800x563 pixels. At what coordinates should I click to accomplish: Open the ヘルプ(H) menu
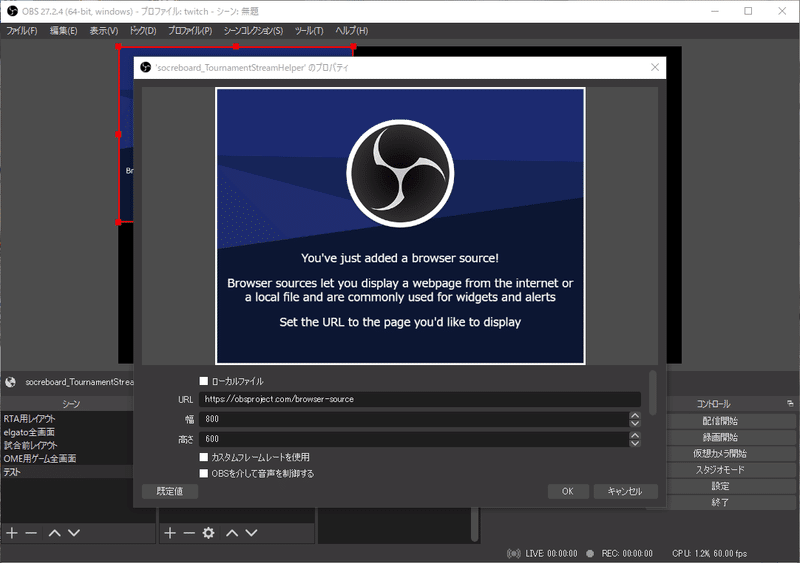(x=351, y=31)
